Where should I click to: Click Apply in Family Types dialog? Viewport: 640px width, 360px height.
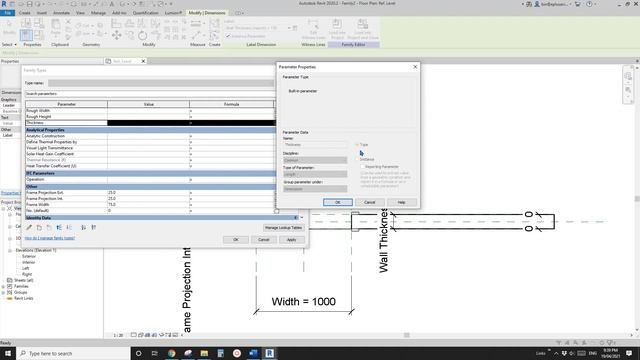pos(291,240)
